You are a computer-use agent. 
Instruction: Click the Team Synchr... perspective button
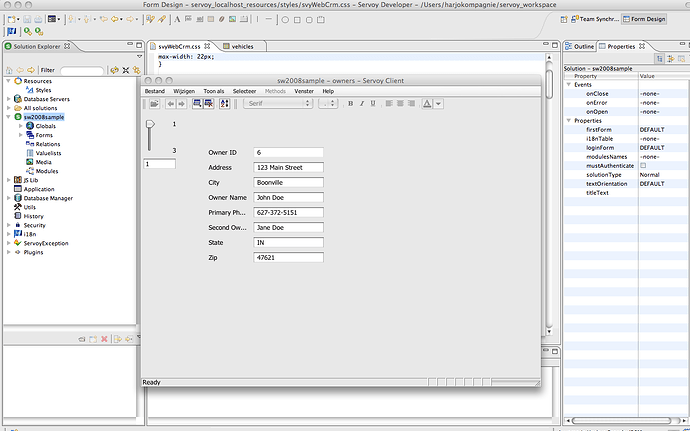(595, 19)
